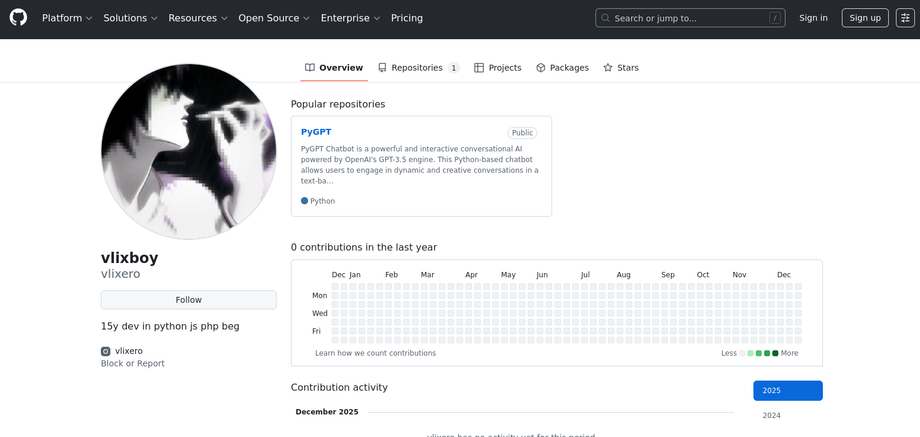The width and height of the screenshot is (920, 437).
Task: Select the 2025 year filter
Action: (x=788, y=391)
